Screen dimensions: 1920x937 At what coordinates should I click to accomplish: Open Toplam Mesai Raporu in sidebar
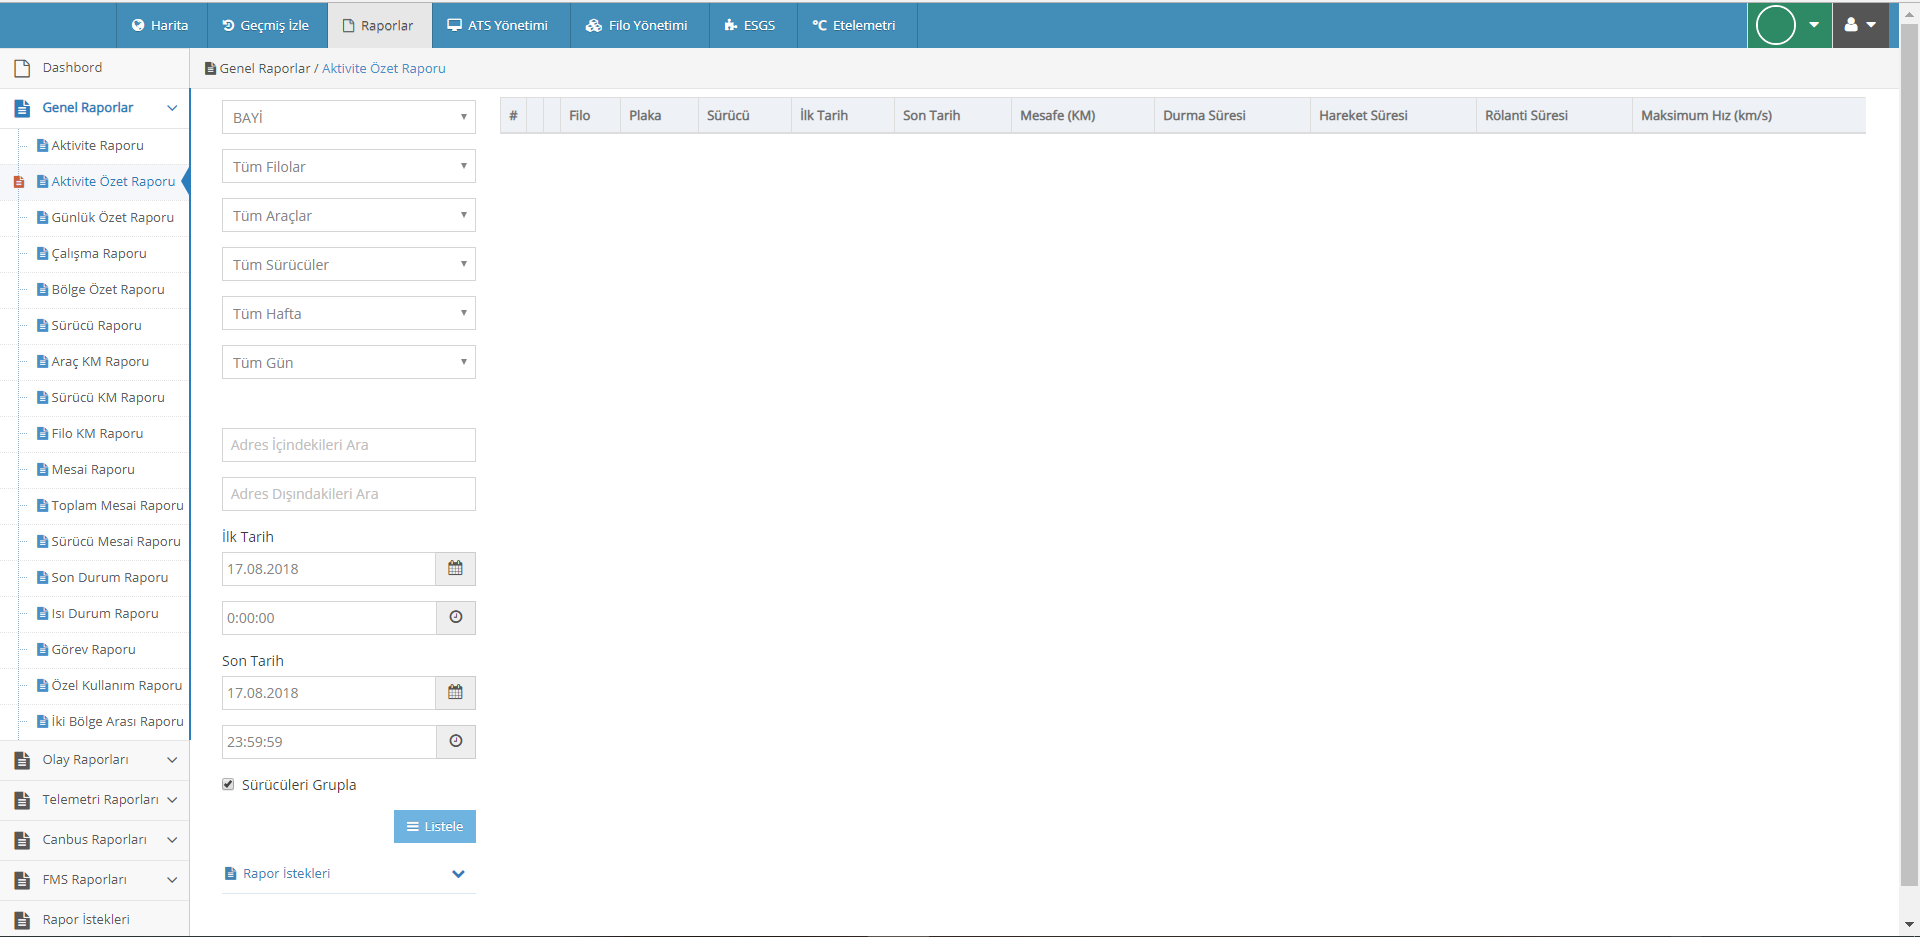[117, 506]
